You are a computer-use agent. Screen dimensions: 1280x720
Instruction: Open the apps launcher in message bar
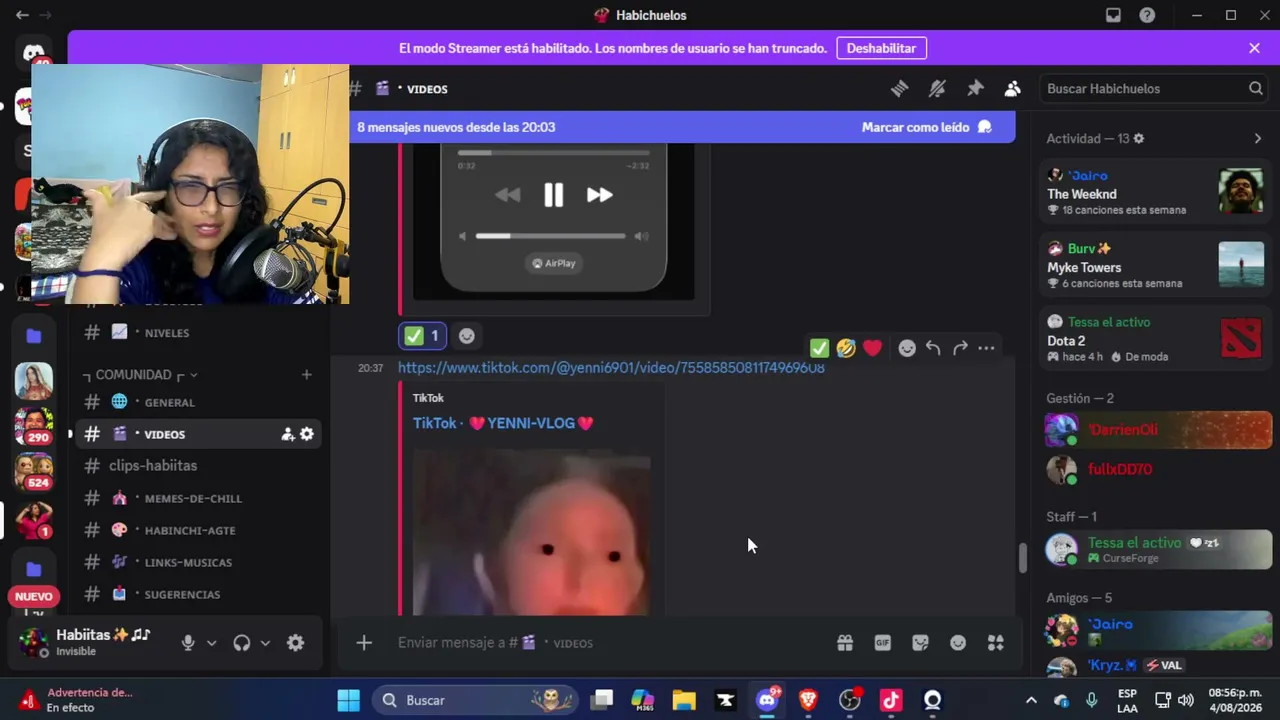(996, 643)
